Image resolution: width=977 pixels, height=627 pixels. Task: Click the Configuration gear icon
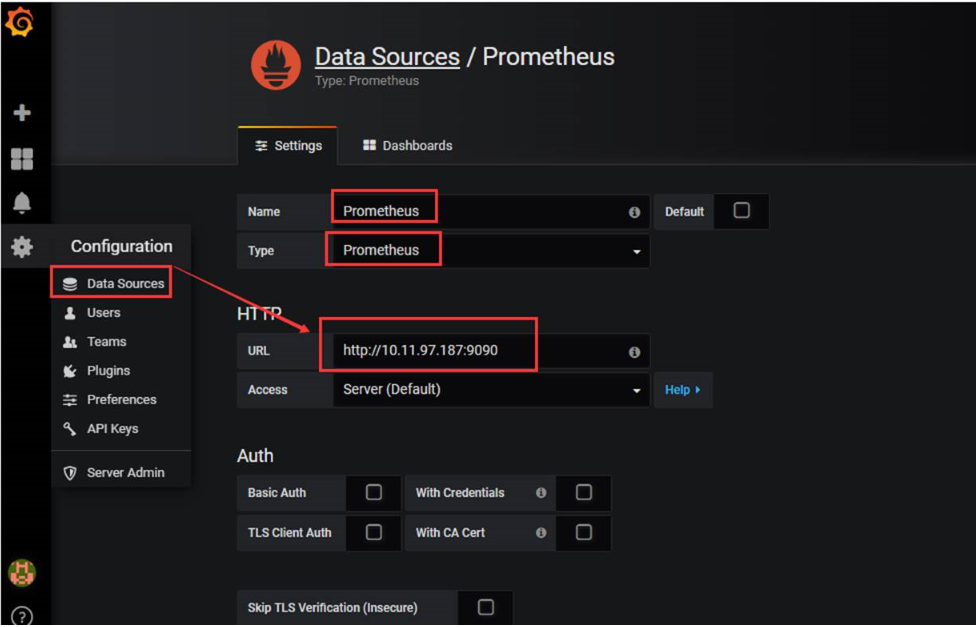[x=21, y=247]
